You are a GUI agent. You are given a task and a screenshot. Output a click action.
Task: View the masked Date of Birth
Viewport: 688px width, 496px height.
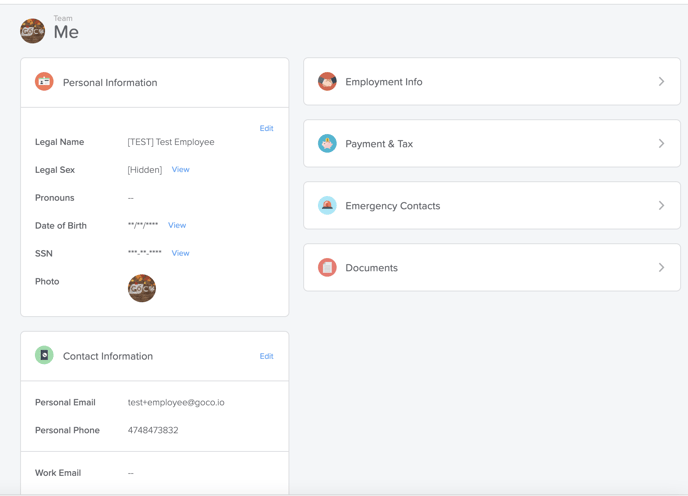click(x=177, y=225)
